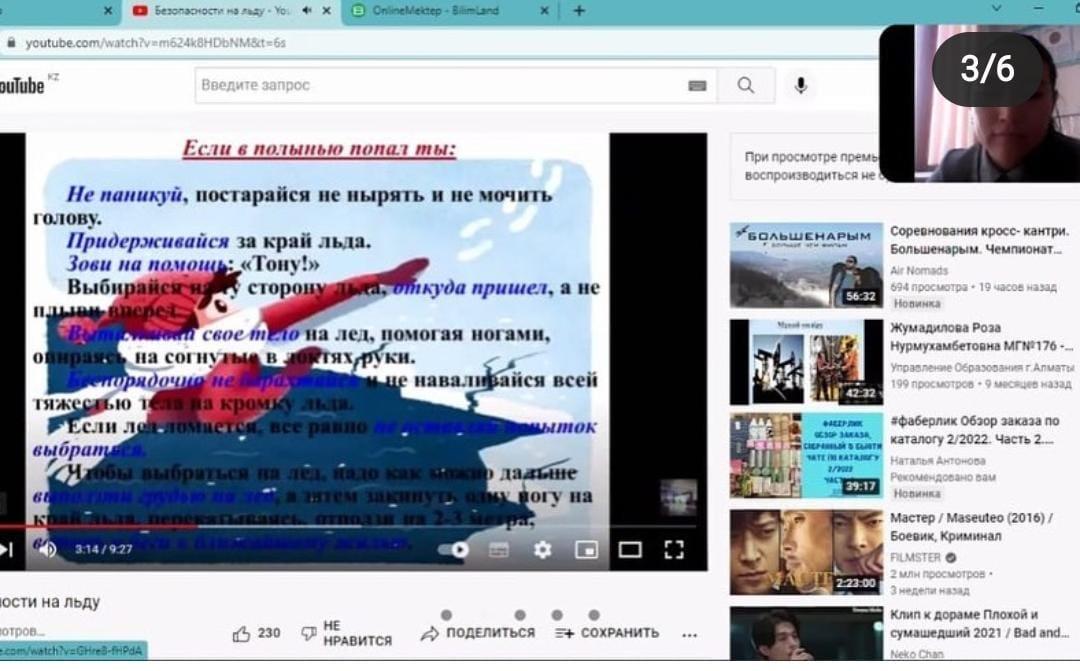Expand the three-dot more actions menu
This screenshot has width=1080, height=671.
point(689,633)
